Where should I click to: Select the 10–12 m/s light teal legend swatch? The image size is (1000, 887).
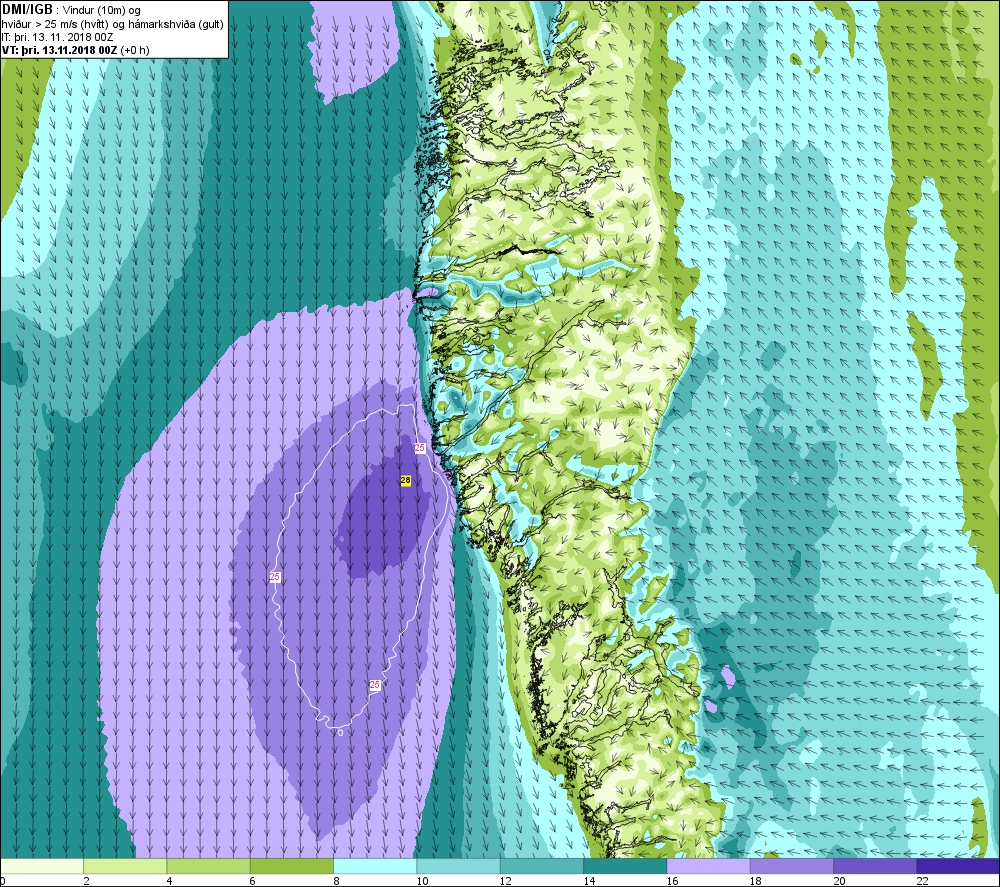[x=458, y=866]
